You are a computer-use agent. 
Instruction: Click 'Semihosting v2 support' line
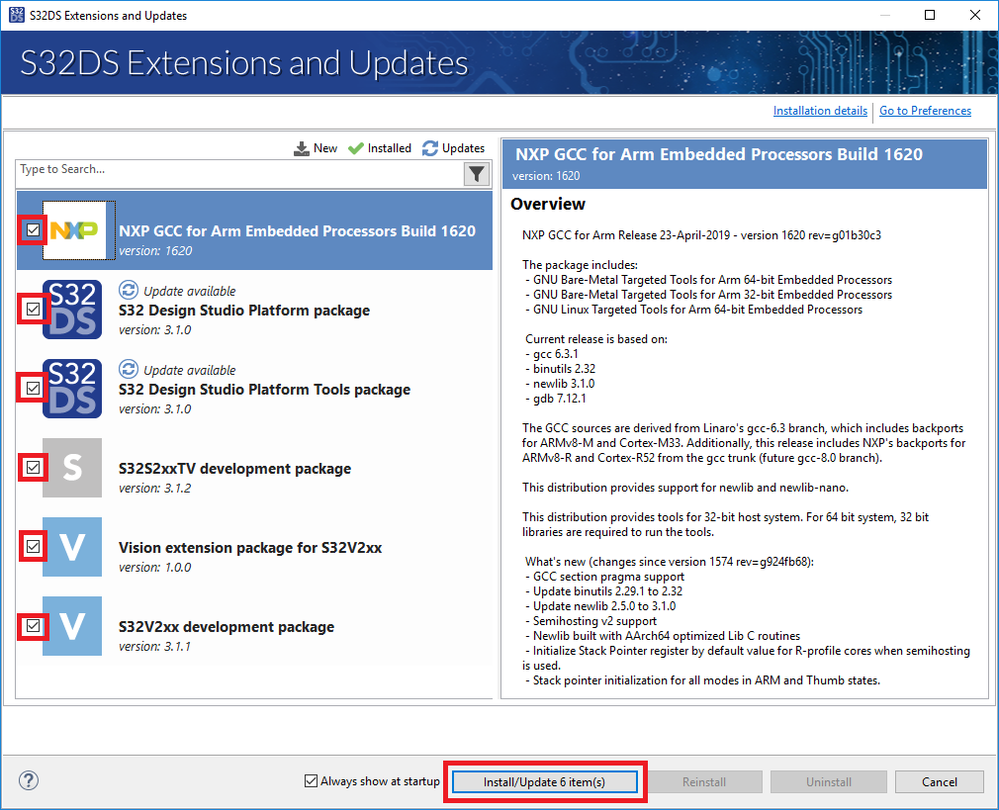coord(591,621)
